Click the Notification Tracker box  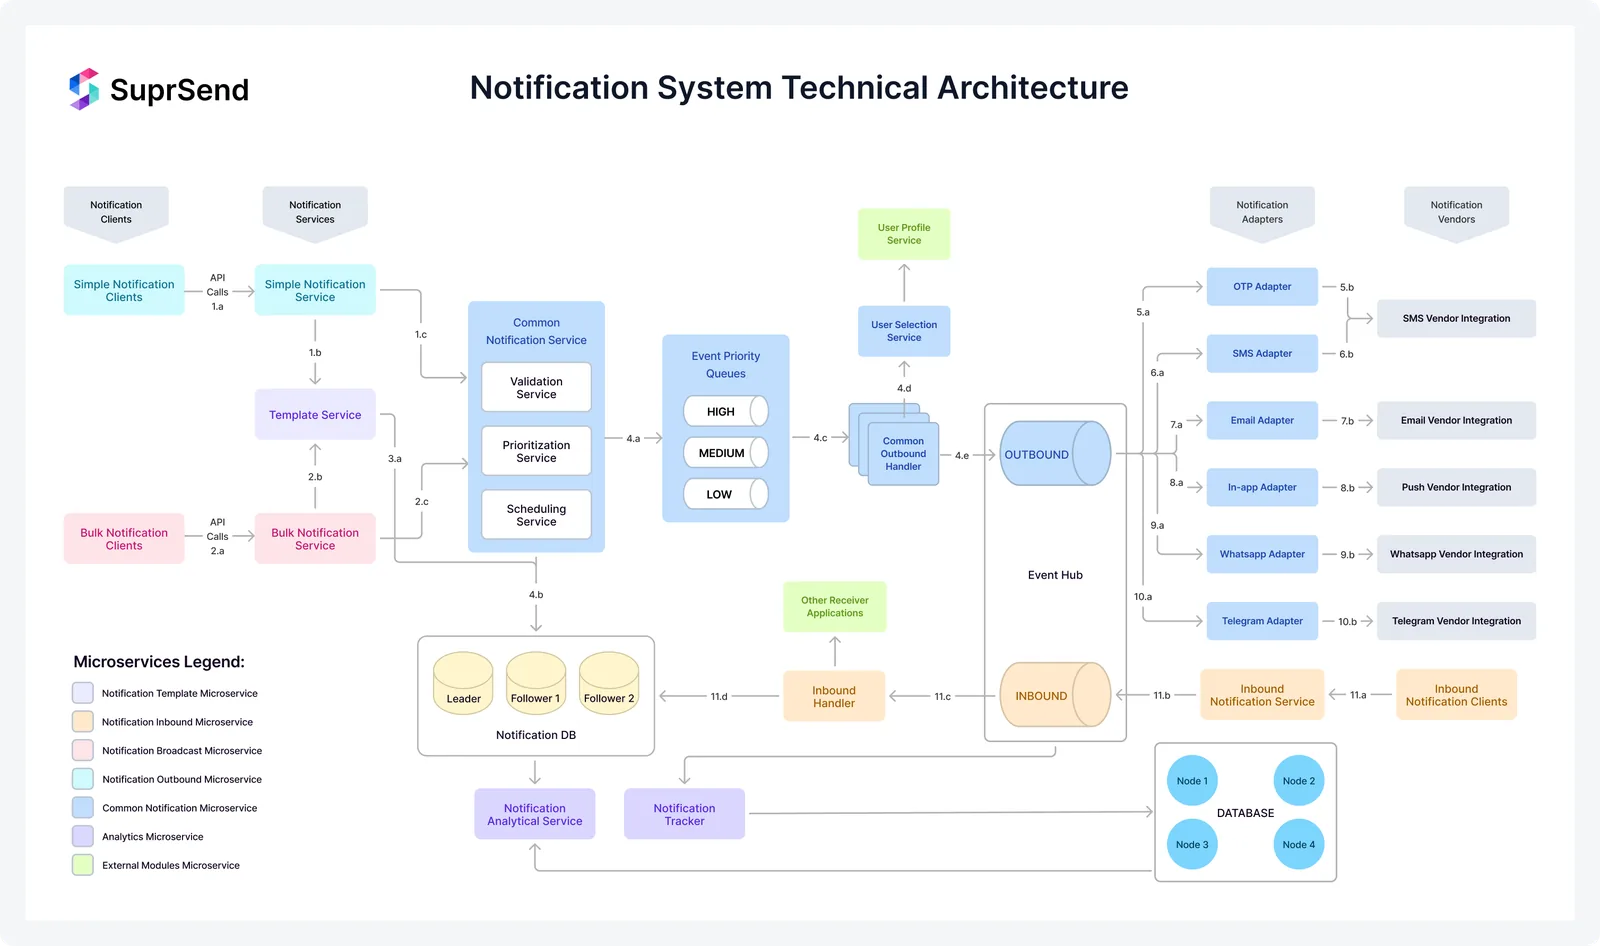(x=684, y=814)
